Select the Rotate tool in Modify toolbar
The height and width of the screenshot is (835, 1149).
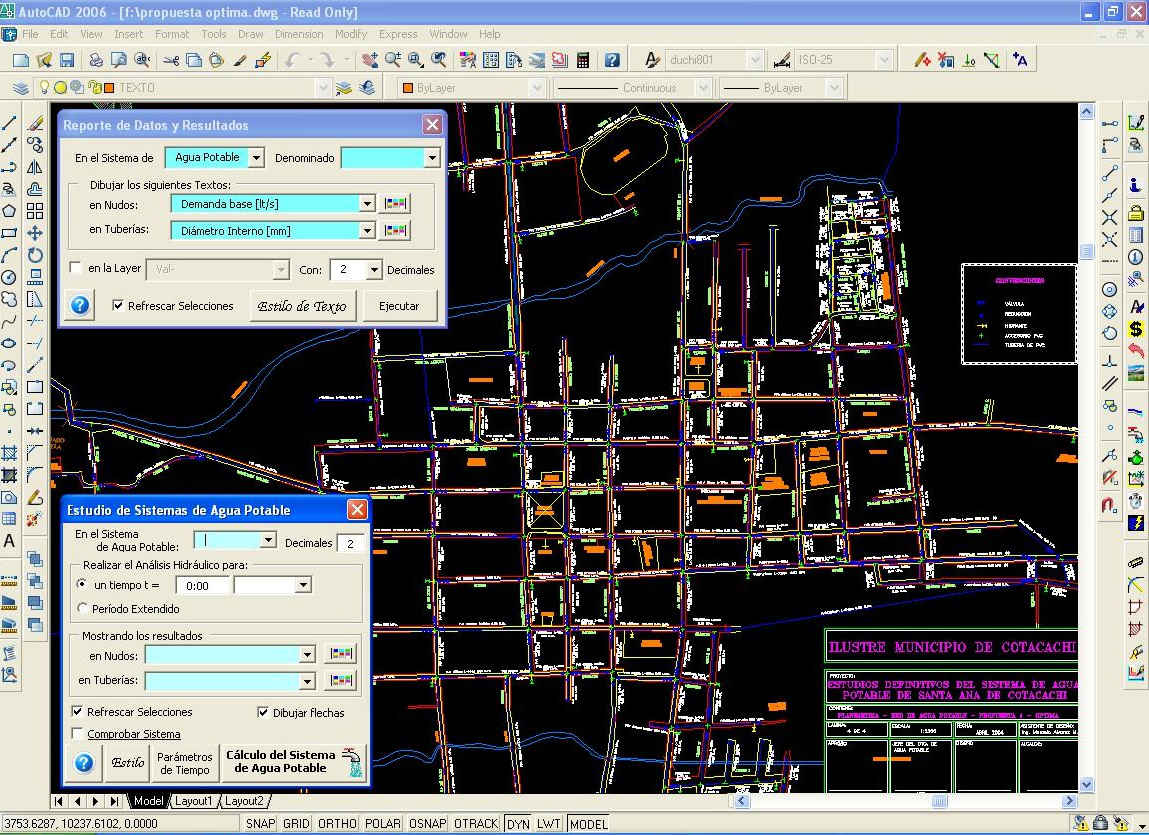(35, 255)
